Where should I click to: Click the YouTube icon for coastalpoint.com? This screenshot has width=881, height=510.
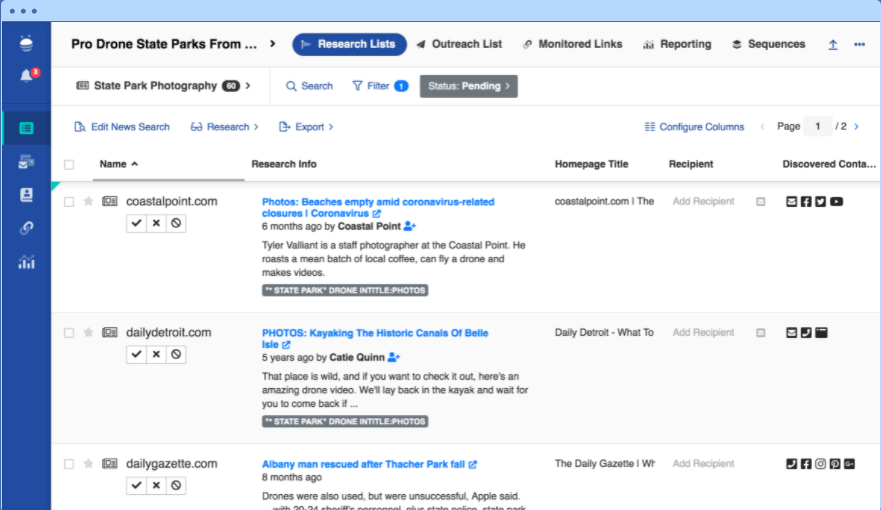836,202
